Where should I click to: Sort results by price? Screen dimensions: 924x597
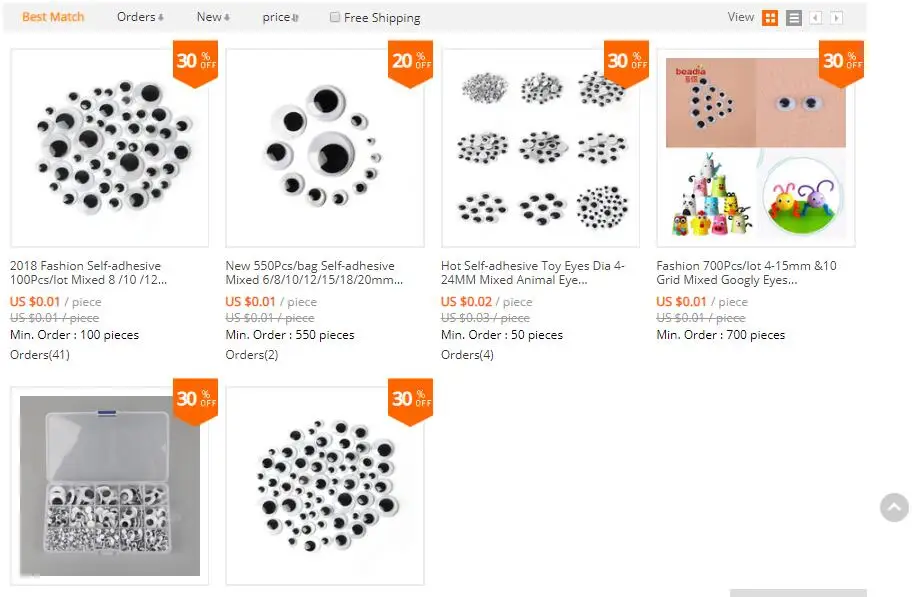[x=280, y=17]
